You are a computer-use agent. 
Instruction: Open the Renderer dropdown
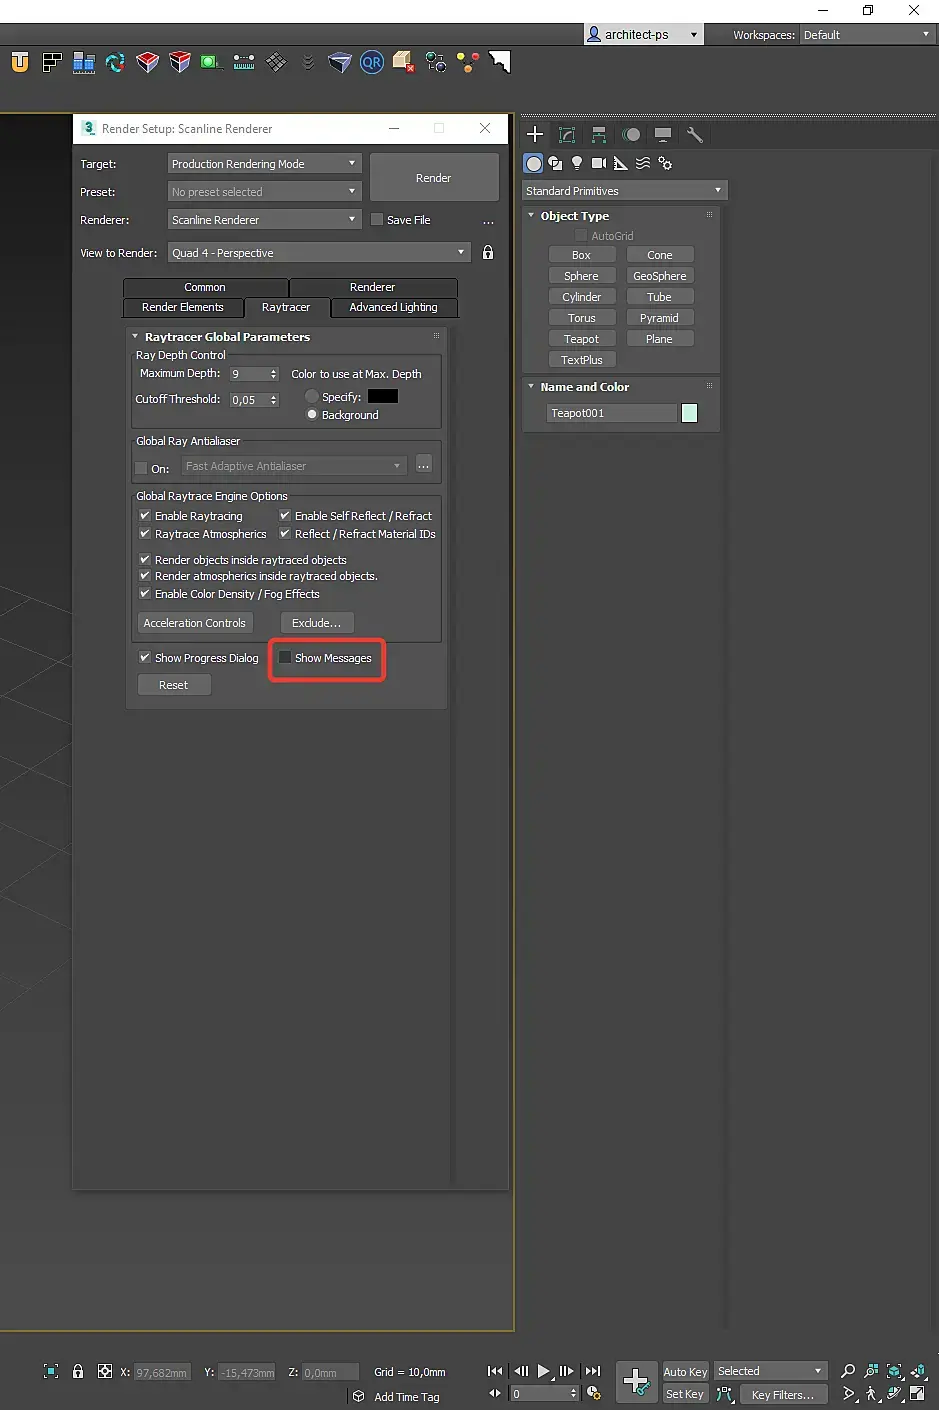pyautogui.click(x=264, y=220)
